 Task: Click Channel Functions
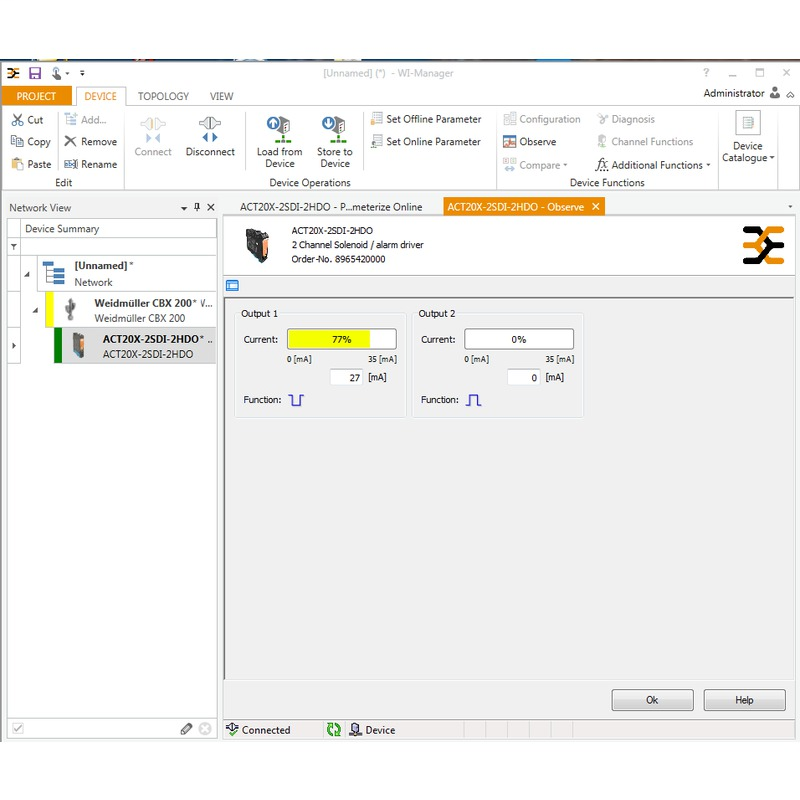pyautogui.click(x=645, y=142)
